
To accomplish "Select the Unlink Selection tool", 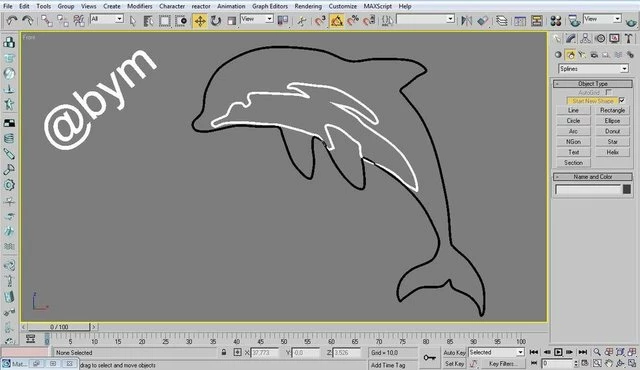I will [63, 20].
